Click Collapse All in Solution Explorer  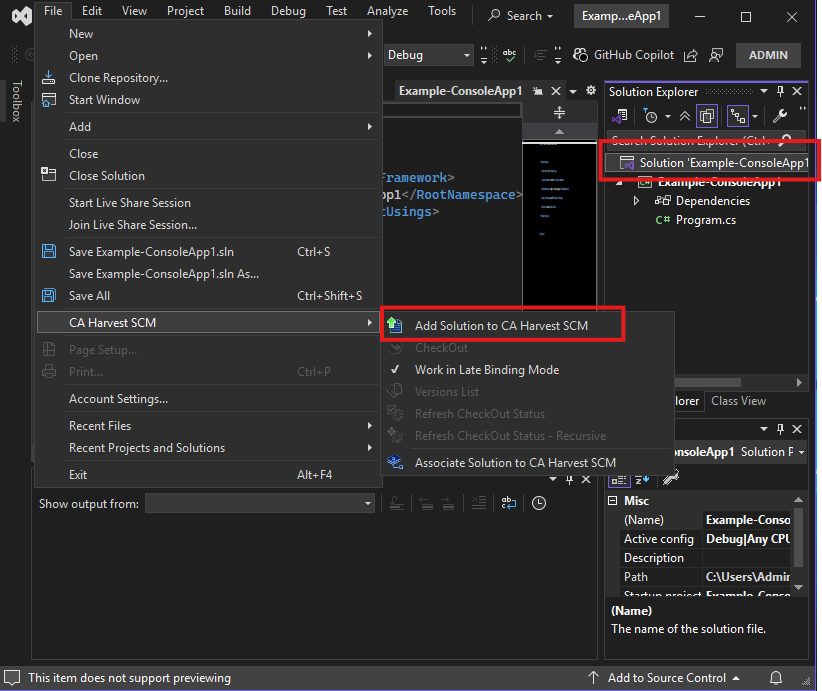coord(685,117)
